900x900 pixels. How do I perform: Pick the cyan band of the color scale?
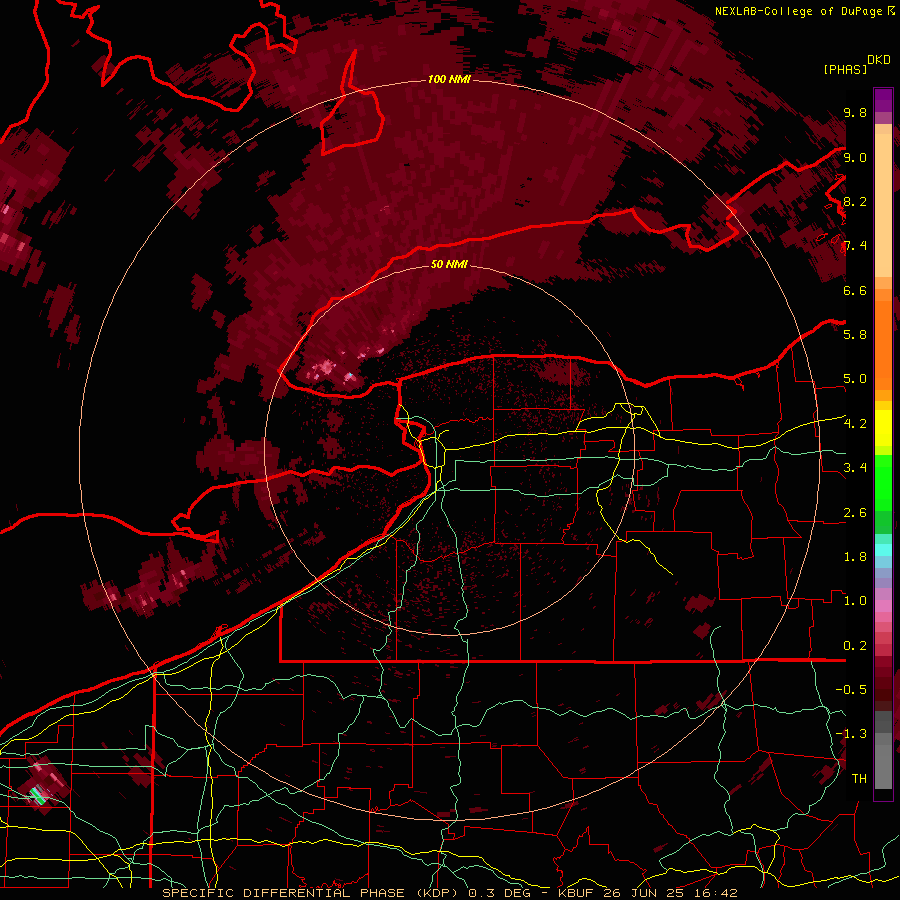883,549
